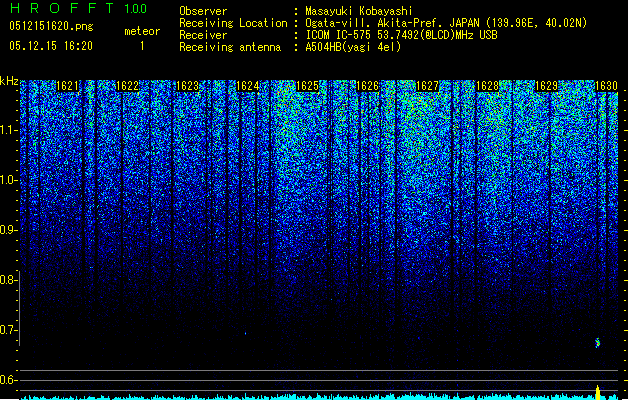629x400 pixels.
Task: Click the 1625 time marker
Action: [x=307, y=86]
